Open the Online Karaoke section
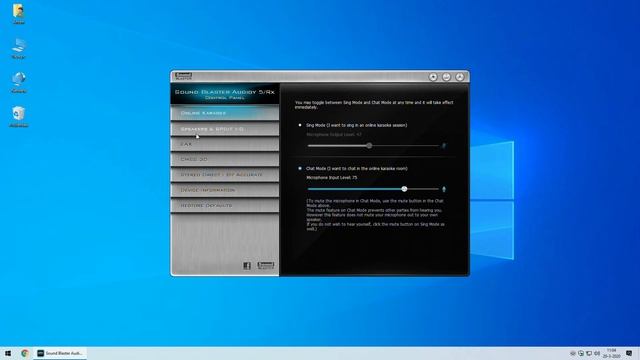 (224, 113)
